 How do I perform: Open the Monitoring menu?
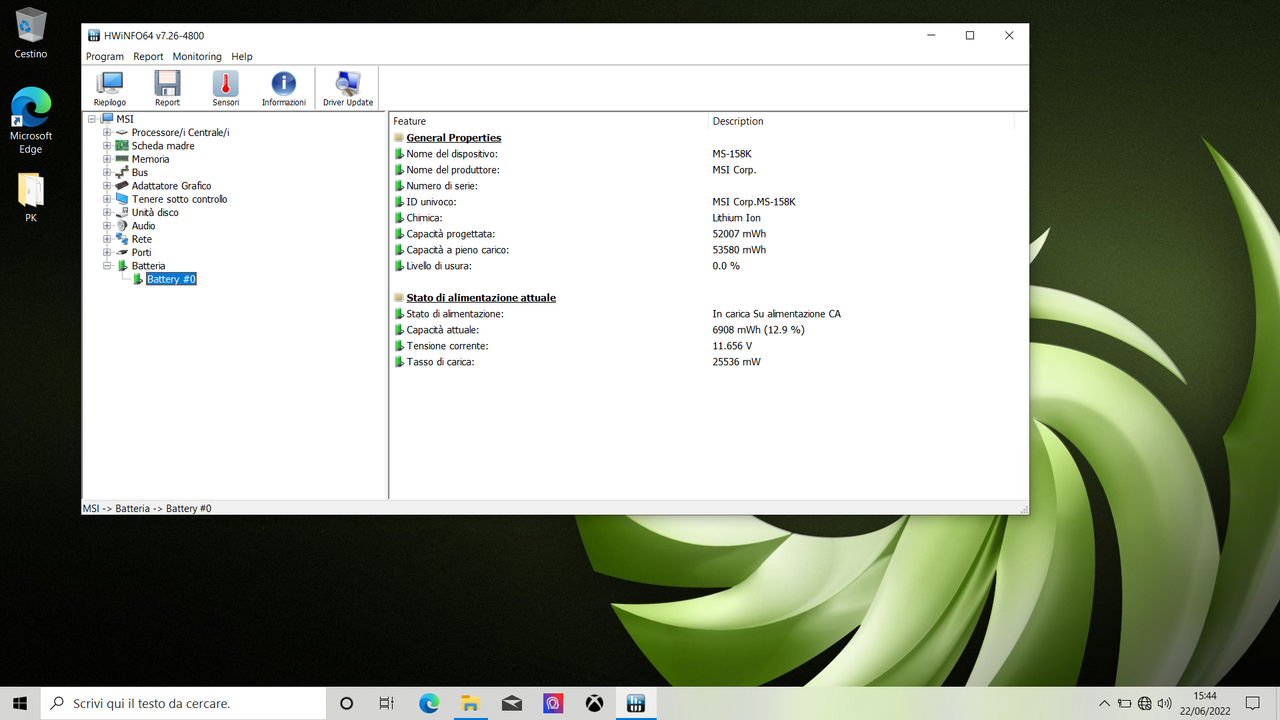click(x=196, y=56)
